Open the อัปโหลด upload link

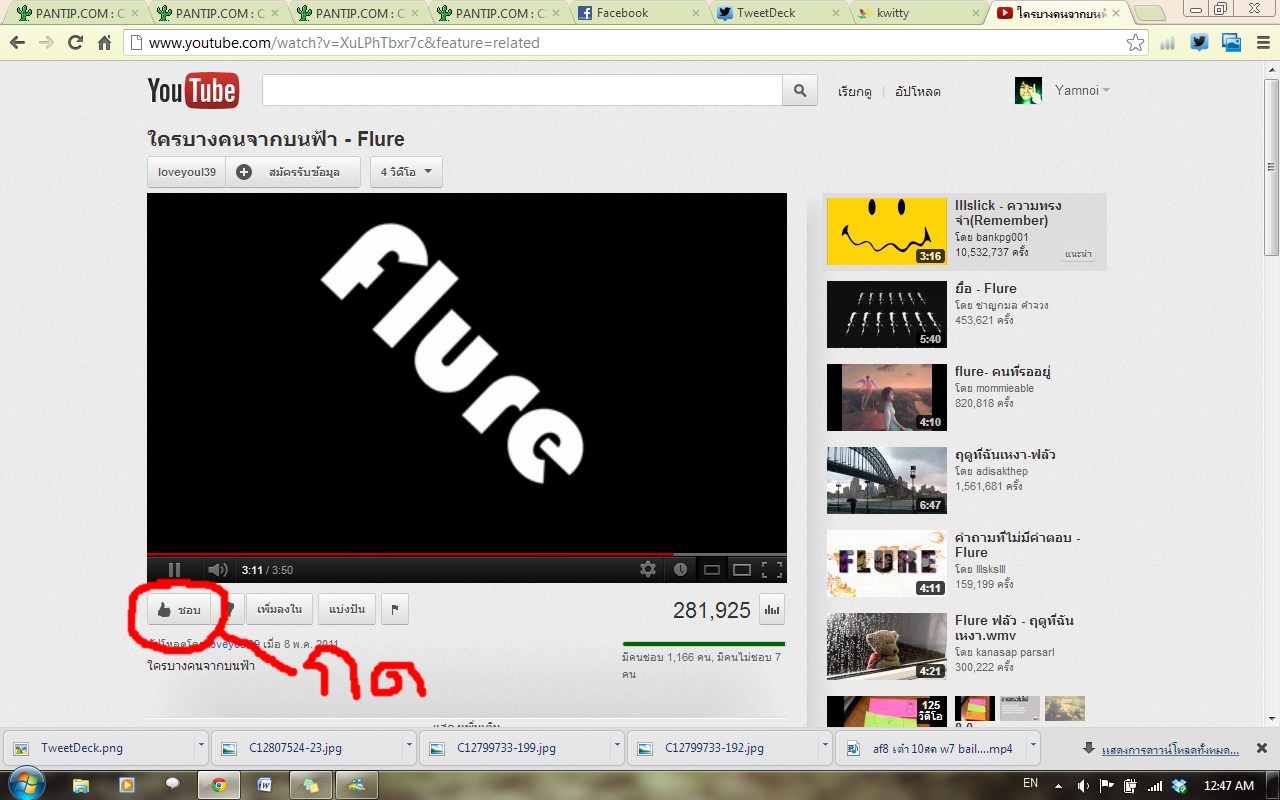pos(917,91)
